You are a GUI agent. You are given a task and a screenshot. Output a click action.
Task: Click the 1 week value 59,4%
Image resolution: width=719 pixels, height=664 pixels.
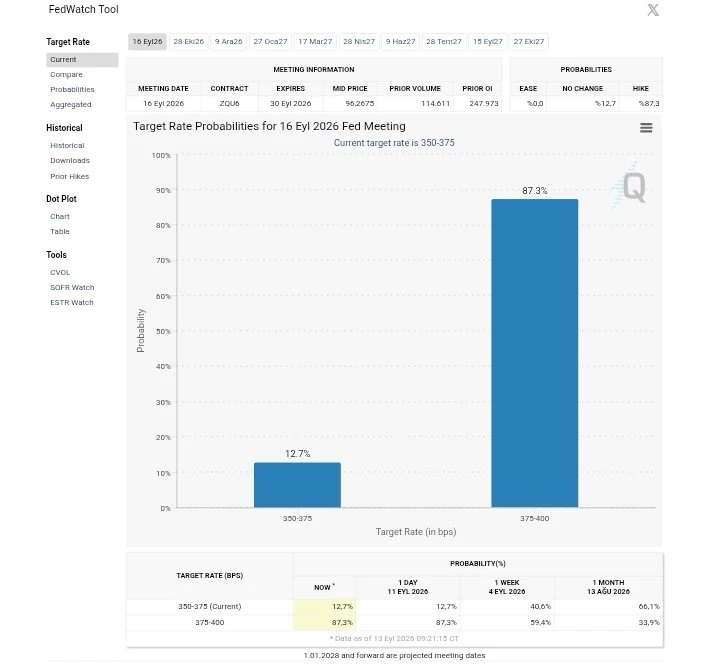[507, 623]
